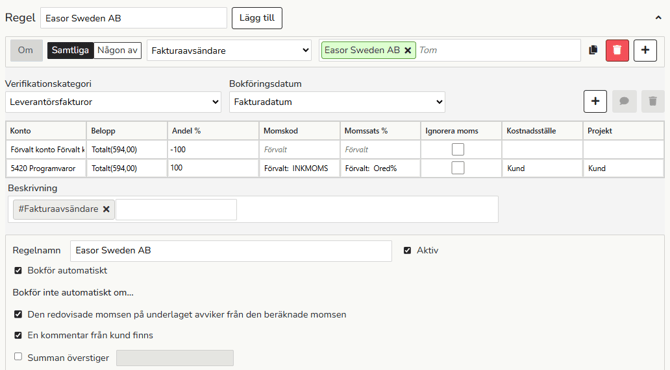Click the Kund cell under Projekt

pos(623,168)
